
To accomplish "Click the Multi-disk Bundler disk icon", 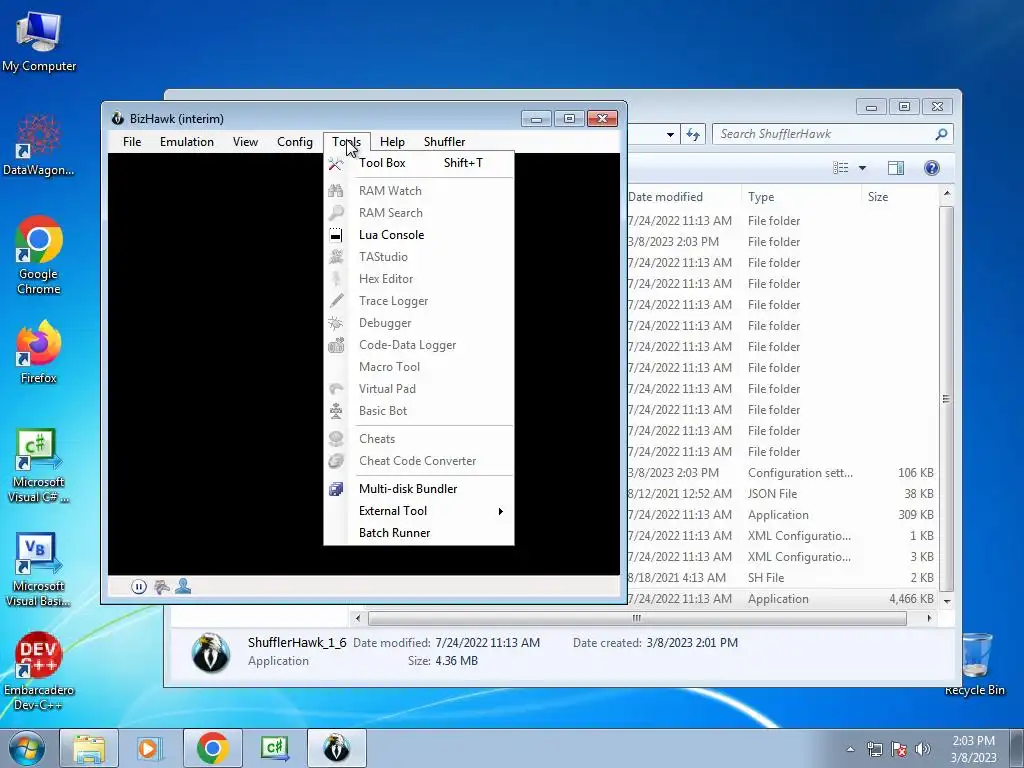I will tap(336, 489).
